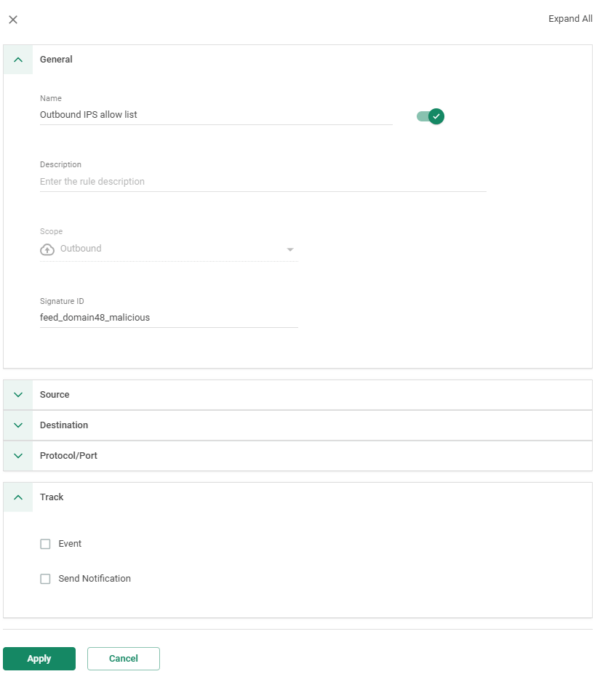Check the Send Notification checkbox
This screenshot has height=698, width=600.
45,579
